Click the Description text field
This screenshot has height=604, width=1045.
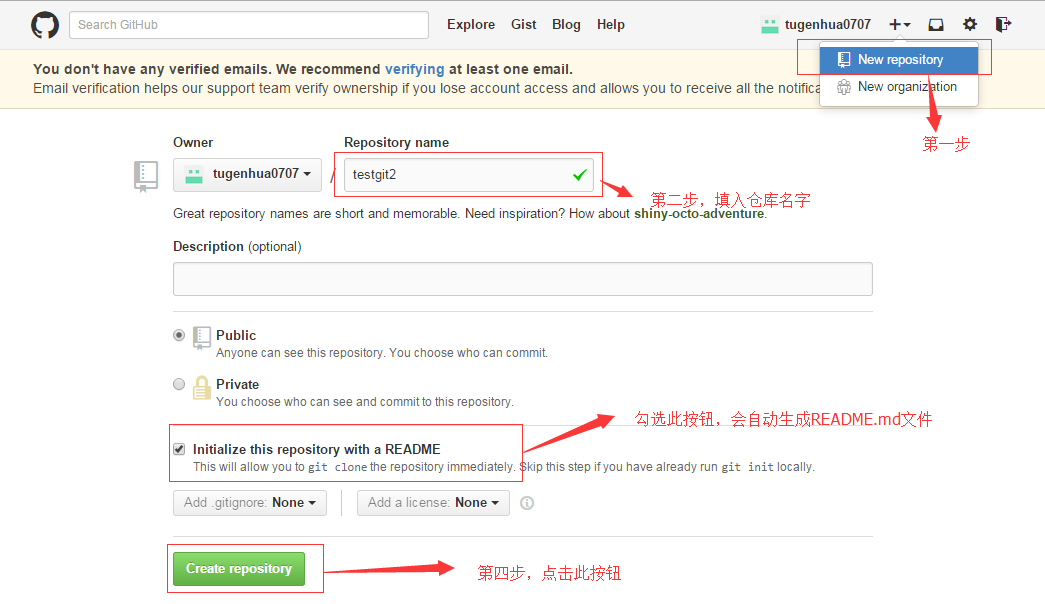pos(522,279)
